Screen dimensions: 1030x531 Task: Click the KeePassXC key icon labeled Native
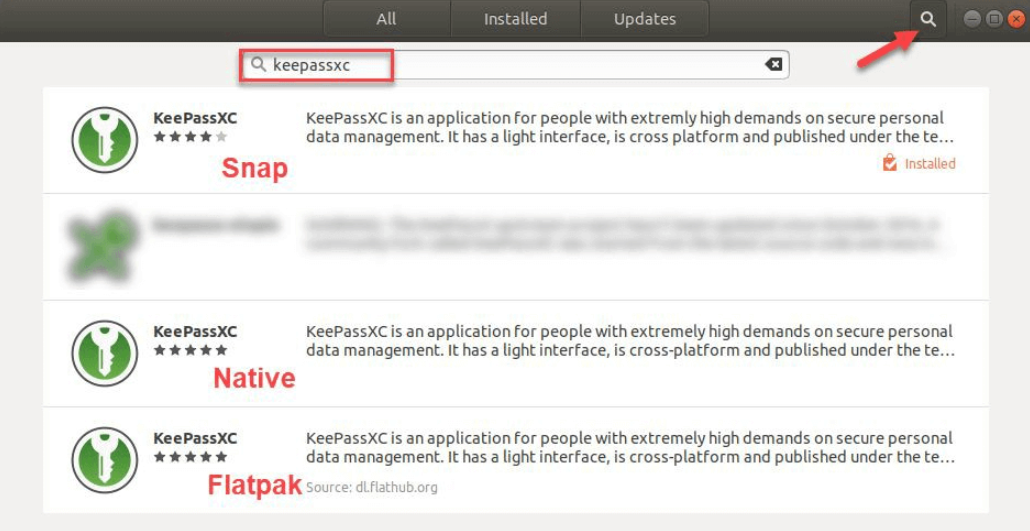coord(104,353)
